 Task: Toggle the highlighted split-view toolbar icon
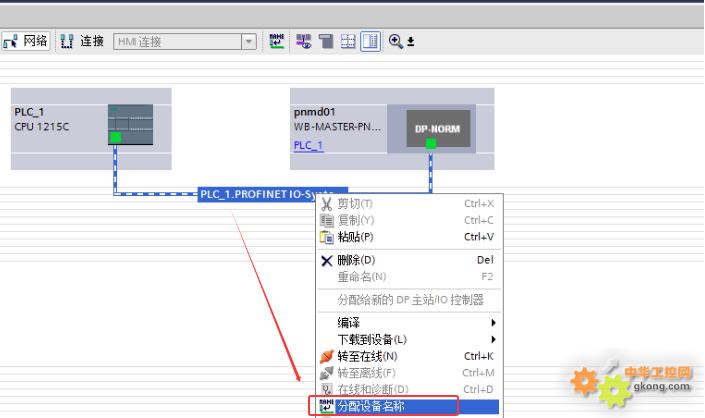(370, 41)
